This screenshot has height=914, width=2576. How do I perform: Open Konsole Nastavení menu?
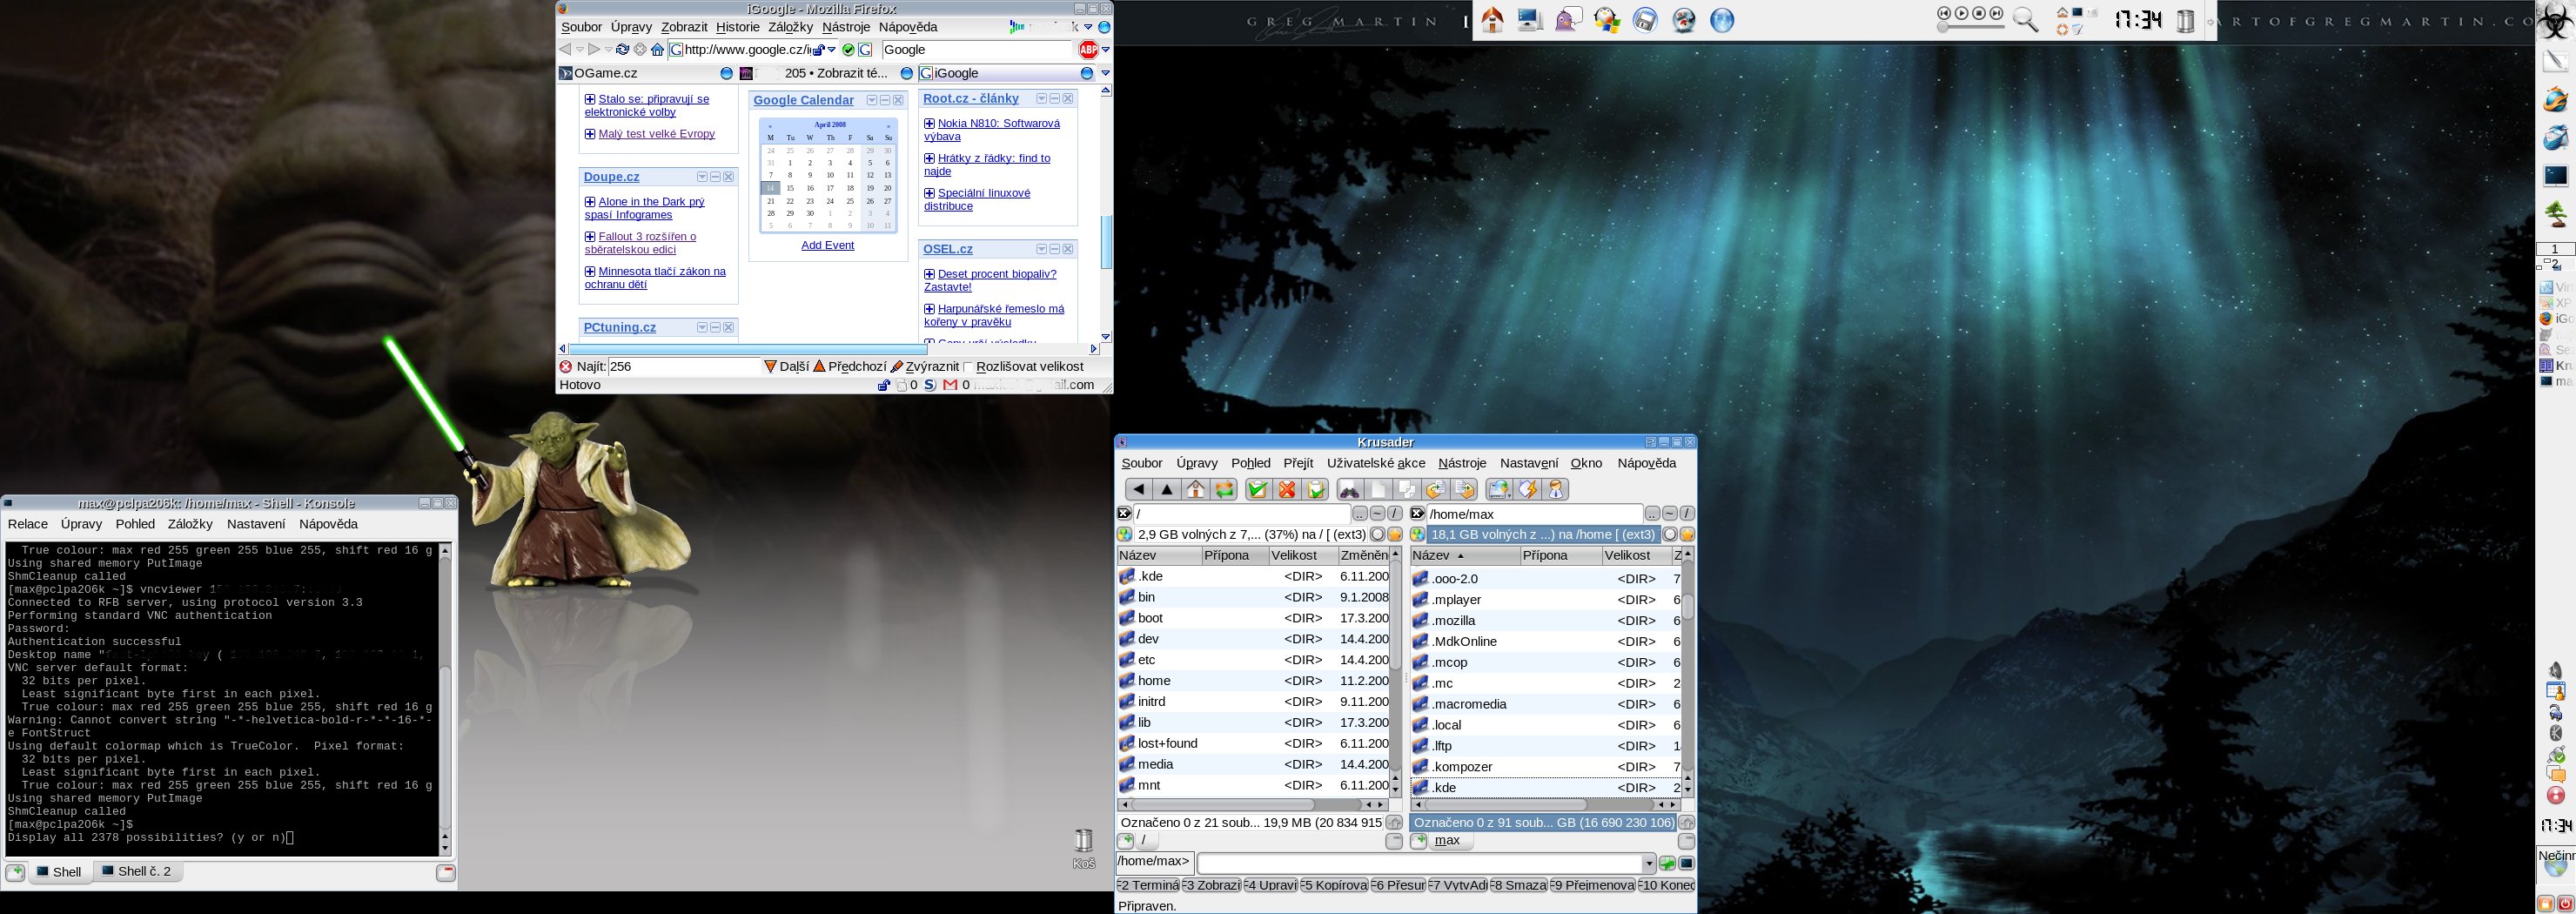[x=255, y=524]
